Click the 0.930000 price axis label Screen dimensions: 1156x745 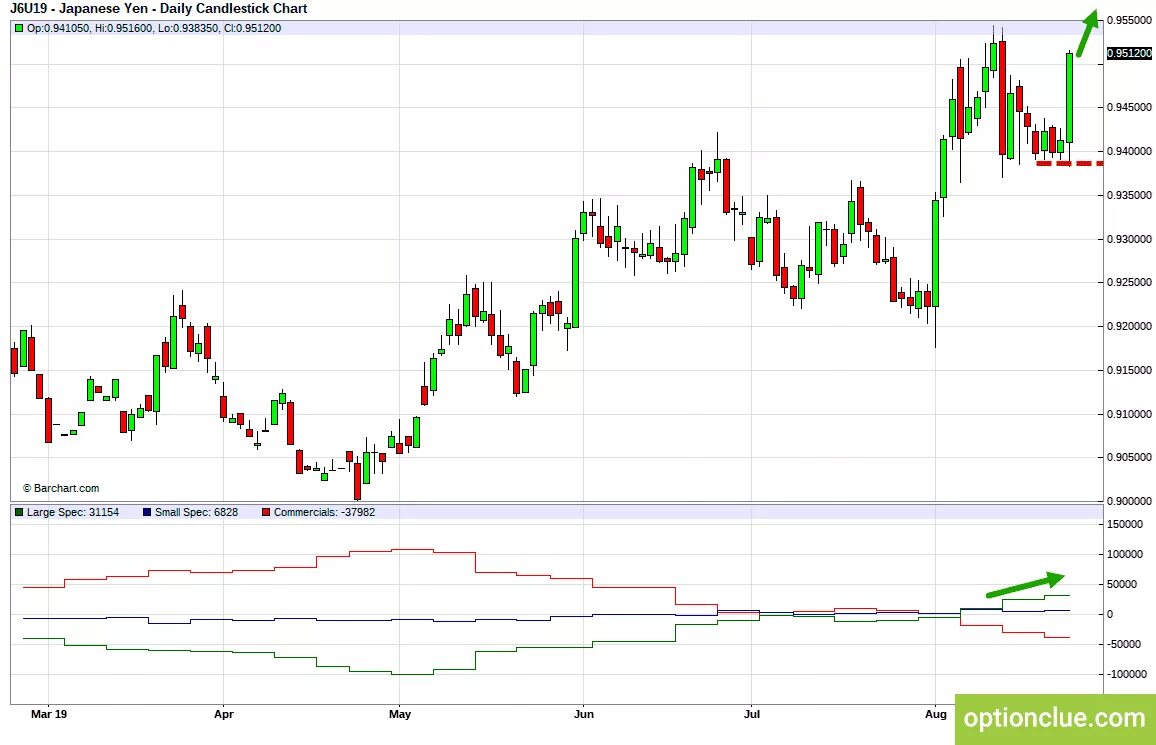pos(1129,239)
